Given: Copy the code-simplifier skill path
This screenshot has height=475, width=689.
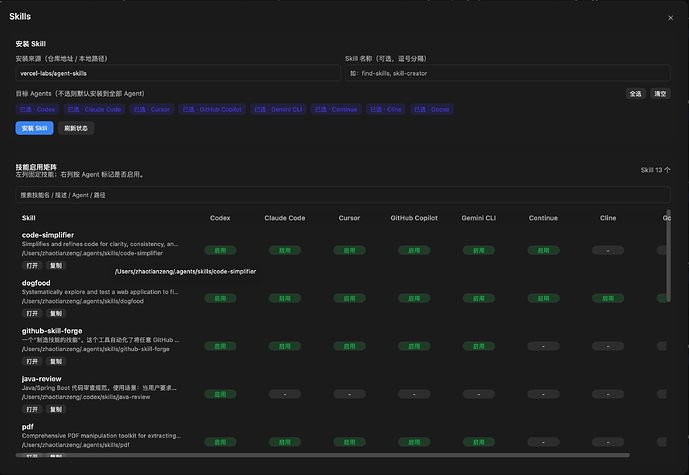Looking at the screenshot, I should point(56,265).
